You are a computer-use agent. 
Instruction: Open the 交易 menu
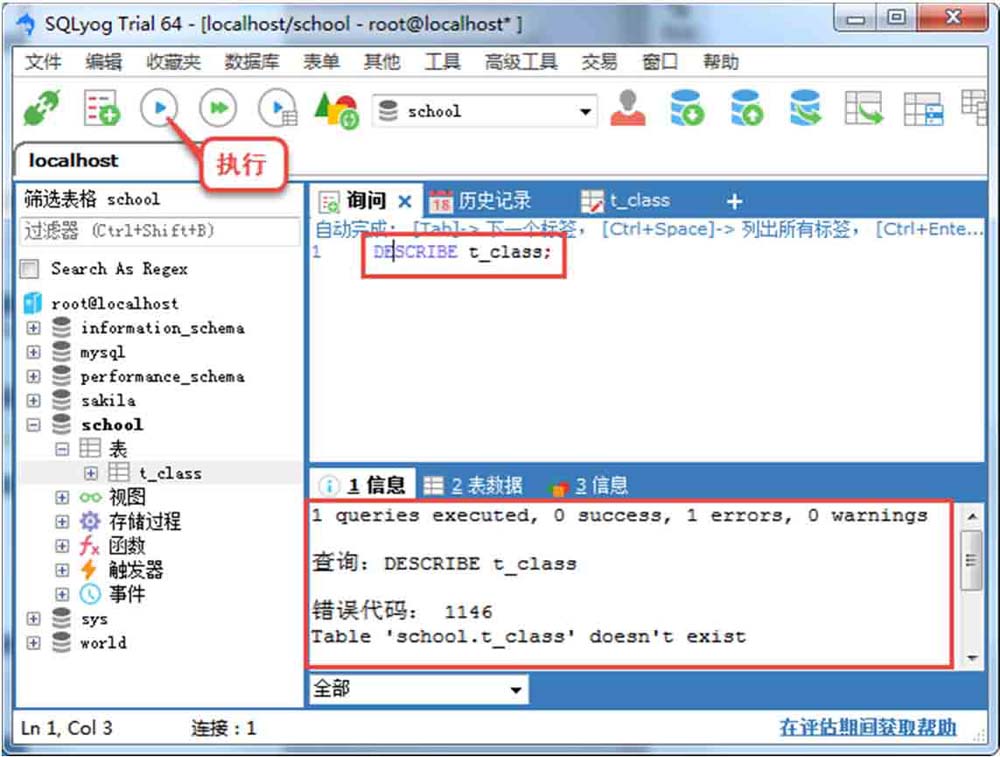click(599, 62)
